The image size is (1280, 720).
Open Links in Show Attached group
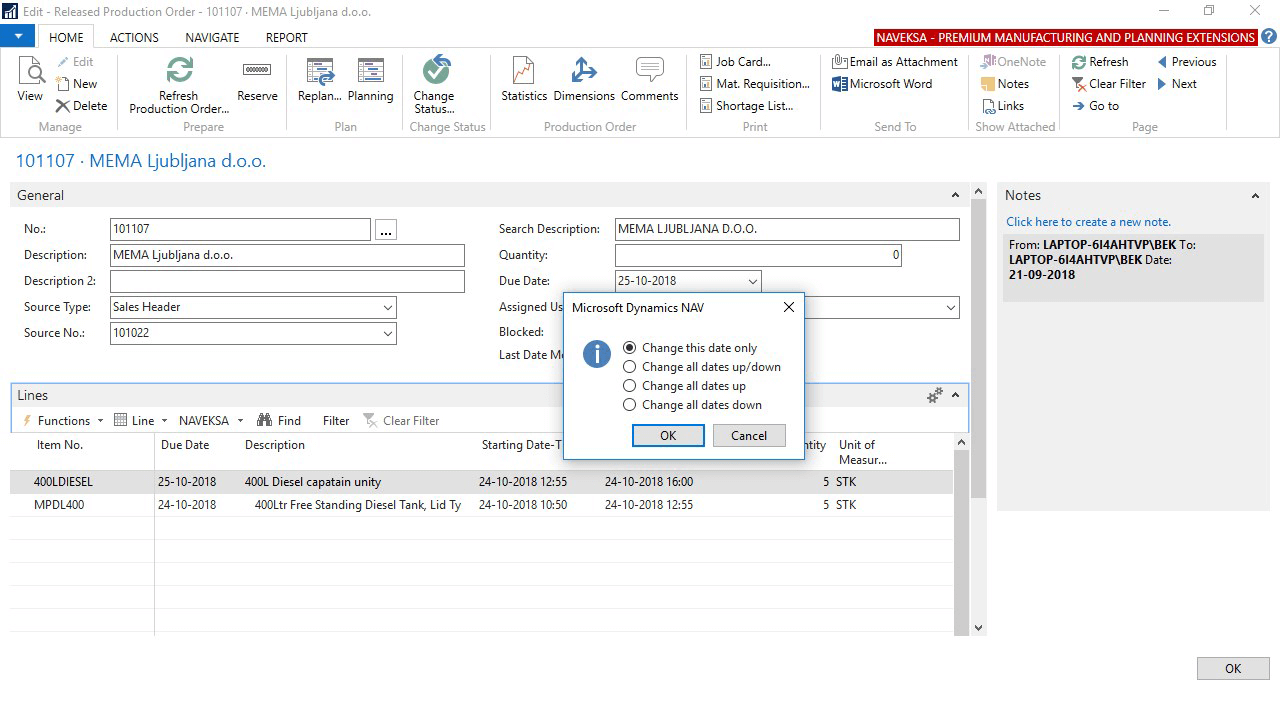coord(1002,106)
